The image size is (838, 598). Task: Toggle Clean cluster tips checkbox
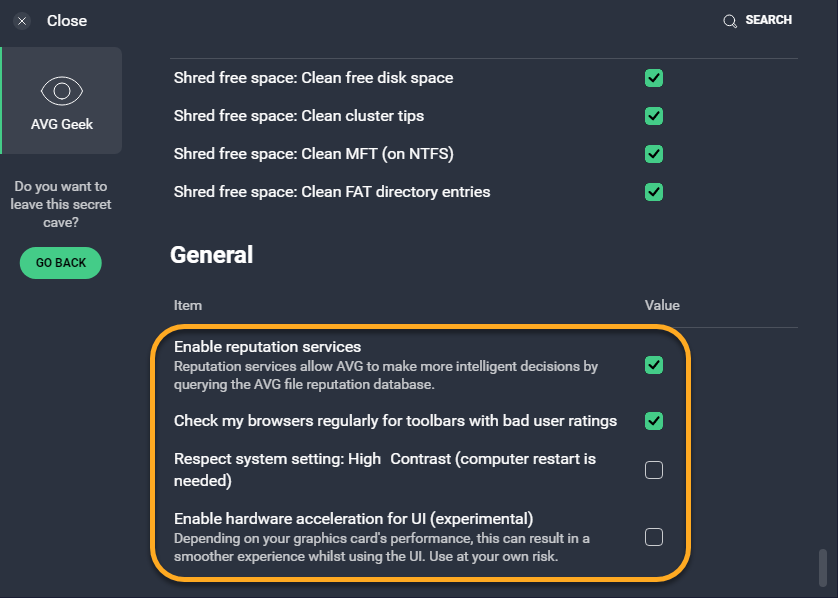(x=654, y=116)
